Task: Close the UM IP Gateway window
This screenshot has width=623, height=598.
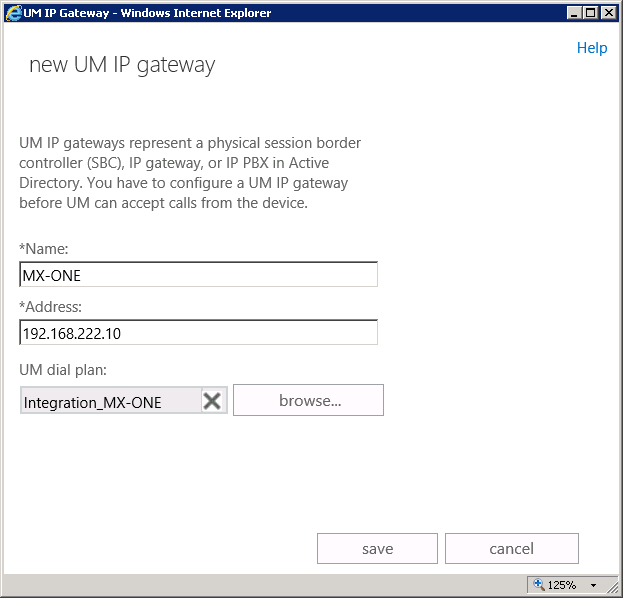Action: click(609, 13)
